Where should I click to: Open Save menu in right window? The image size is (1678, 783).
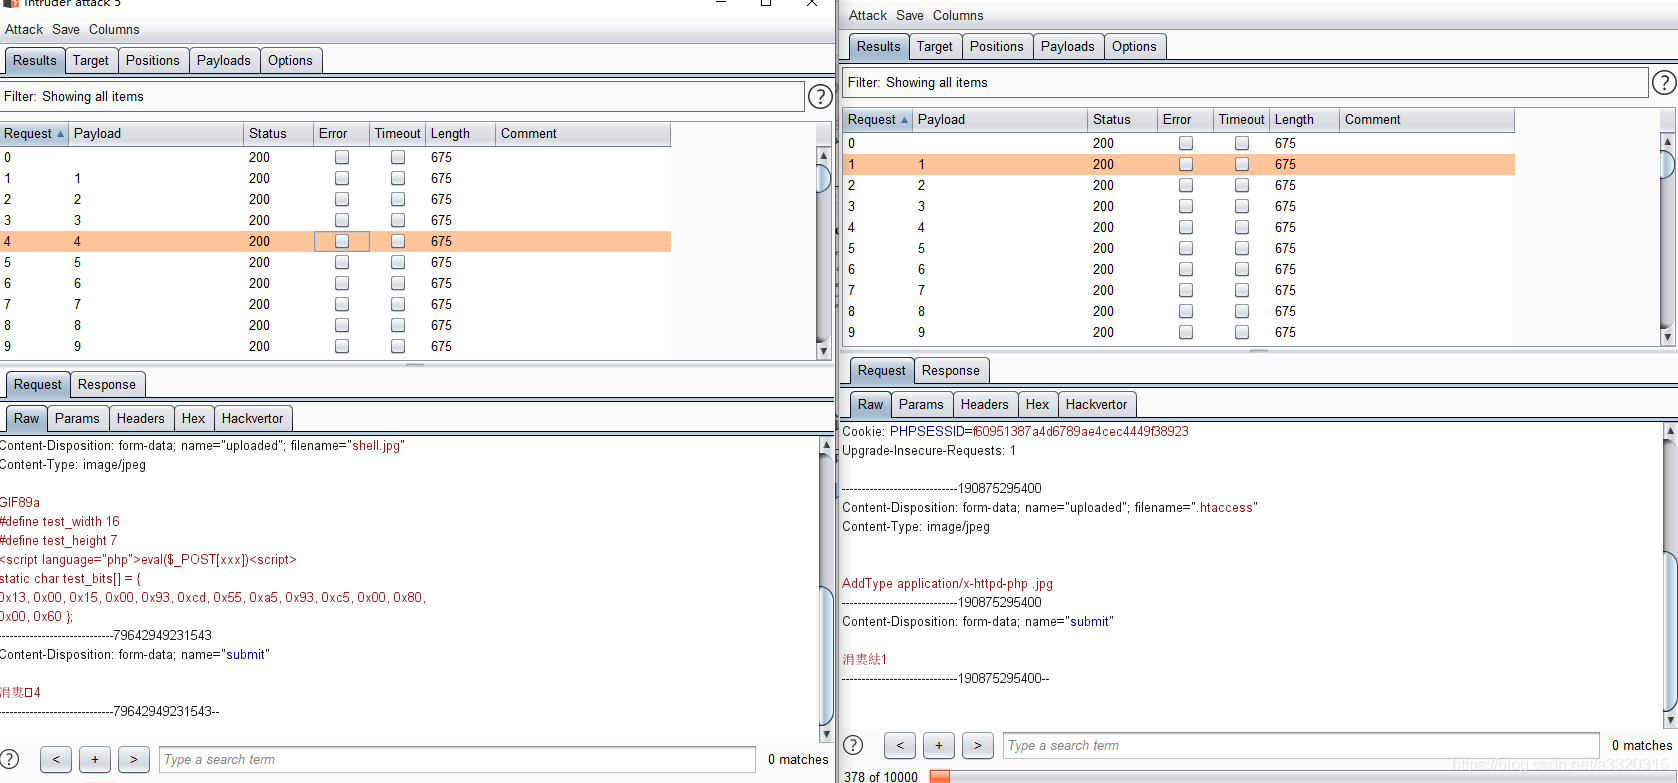click(910, 15)
